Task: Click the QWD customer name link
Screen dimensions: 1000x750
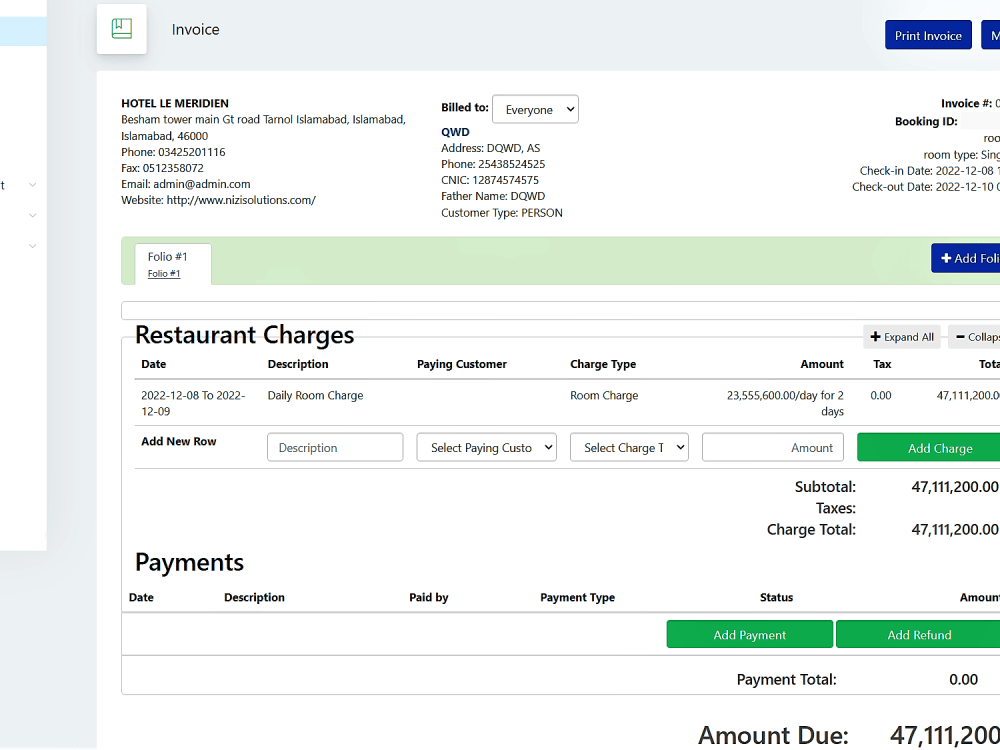Action: click(x=455, y=132)
